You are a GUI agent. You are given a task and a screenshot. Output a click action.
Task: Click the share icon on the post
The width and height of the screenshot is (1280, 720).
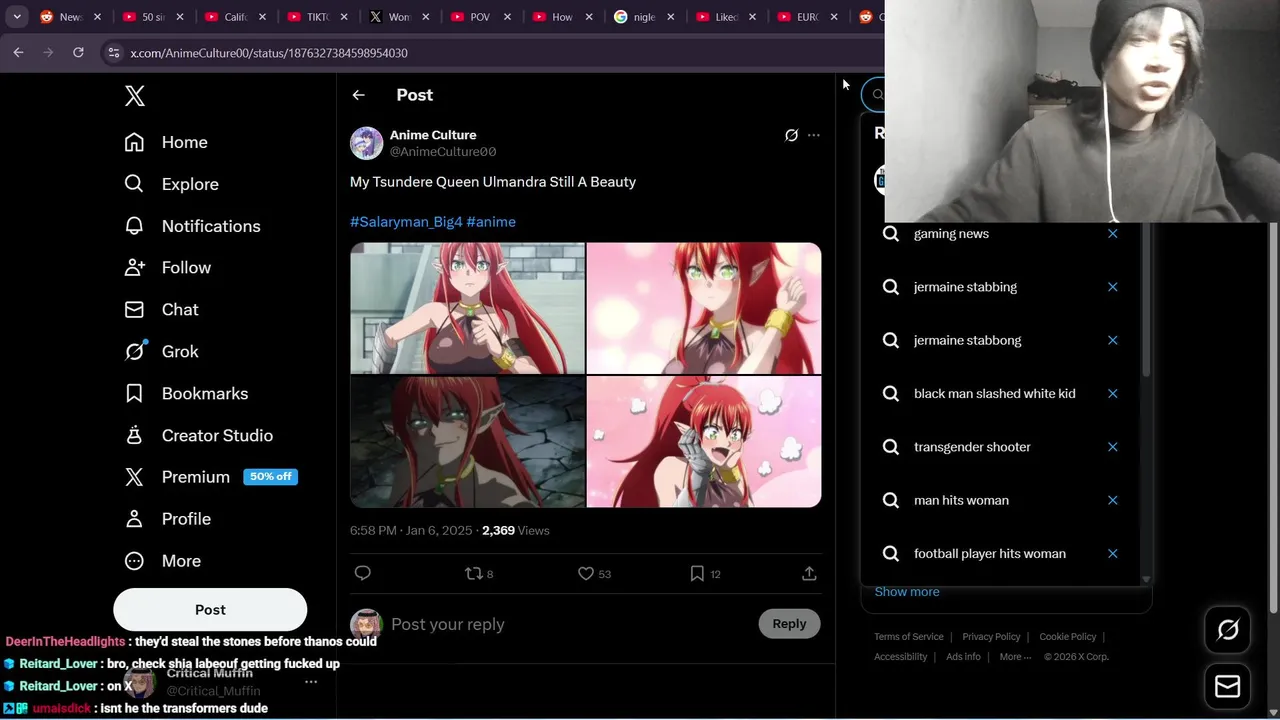coord(809,573)
